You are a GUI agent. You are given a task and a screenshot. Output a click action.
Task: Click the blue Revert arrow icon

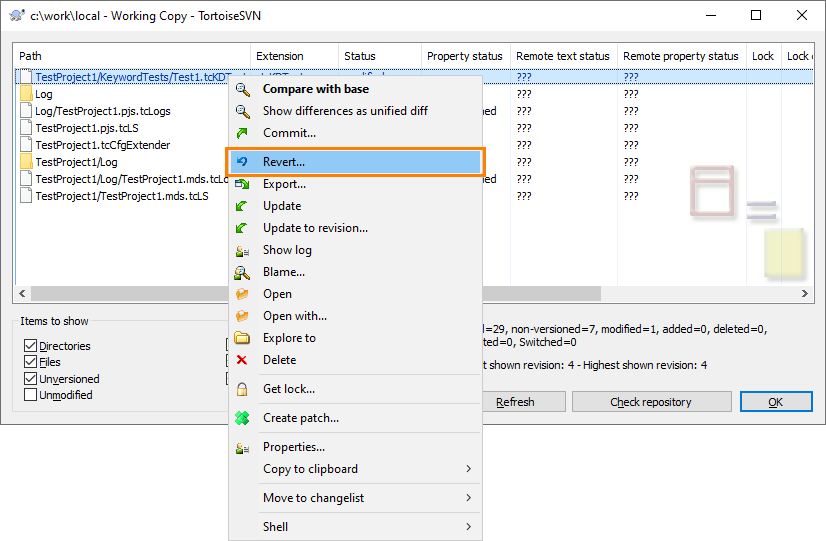(242, 162)
